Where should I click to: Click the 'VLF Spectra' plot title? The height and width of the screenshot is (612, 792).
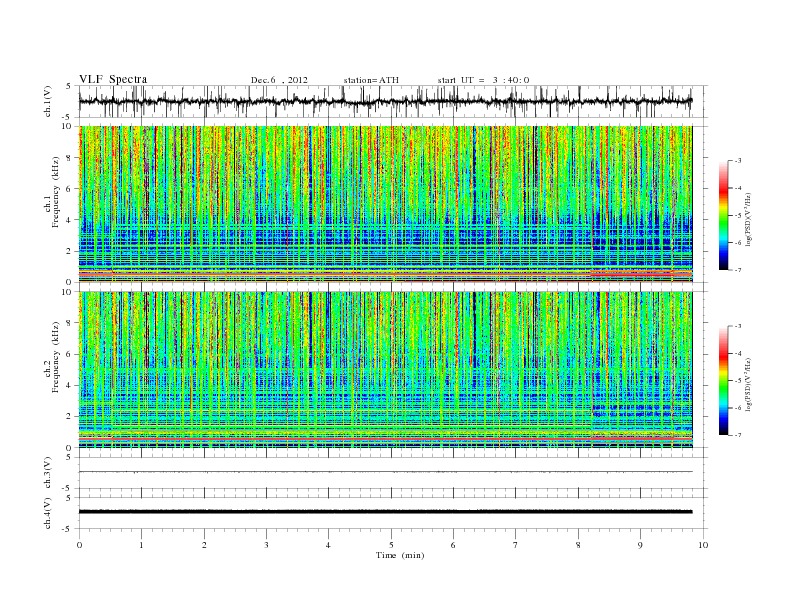(113, 79)
